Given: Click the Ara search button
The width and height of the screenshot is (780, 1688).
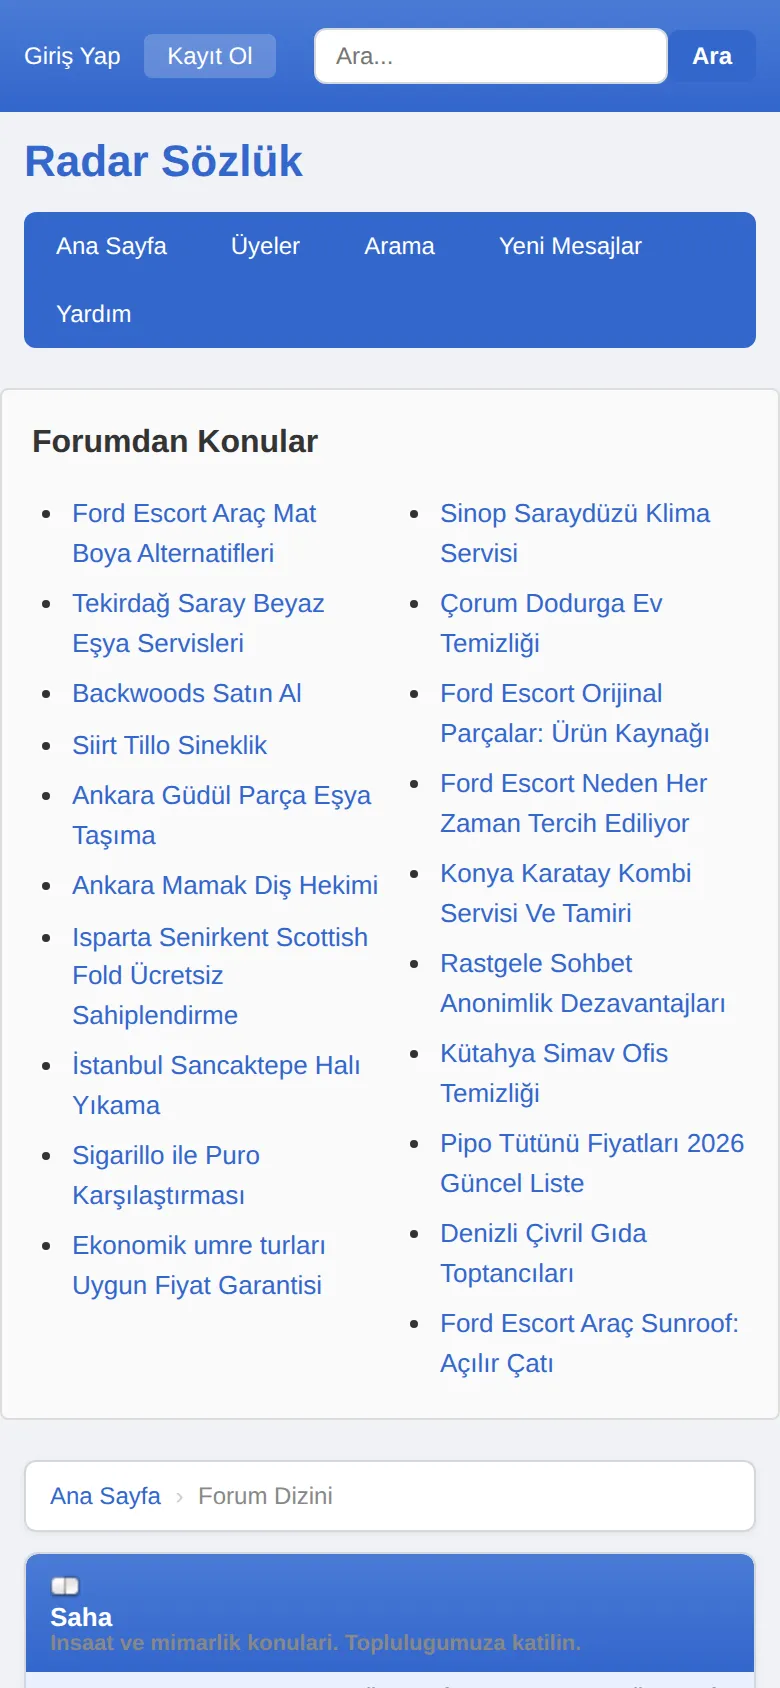Looking at the screenshot, I should [x=712, y=56].
